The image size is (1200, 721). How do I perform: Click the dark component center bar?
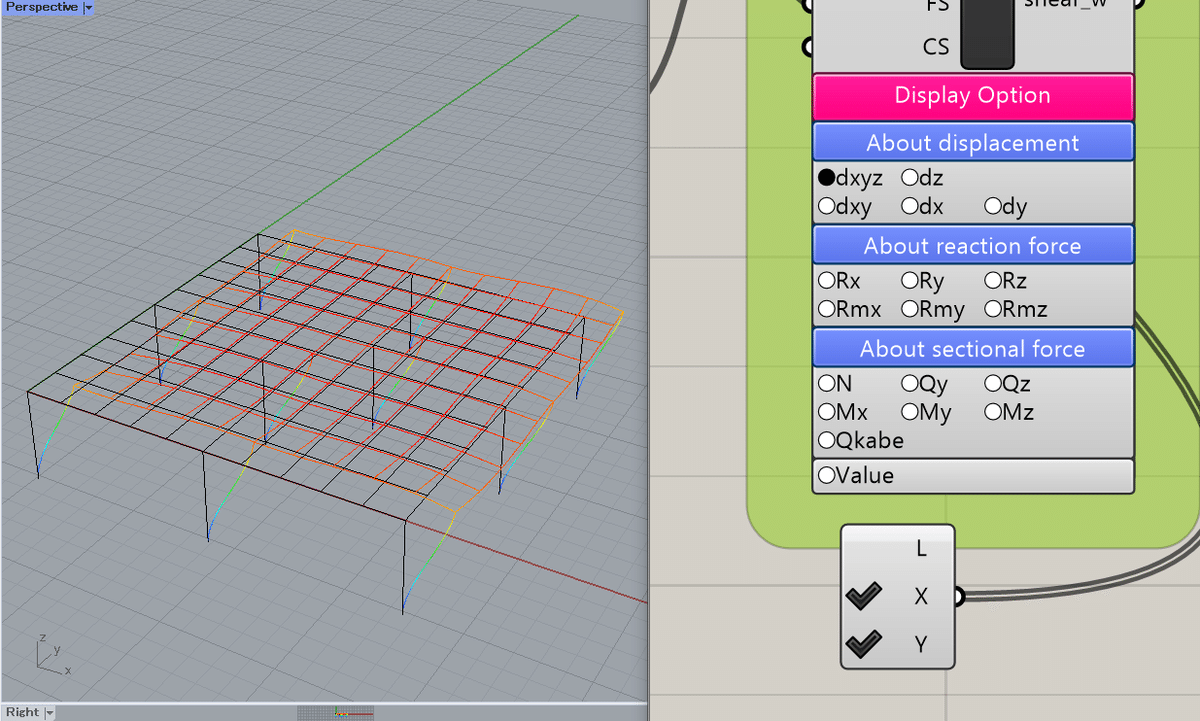987,32
